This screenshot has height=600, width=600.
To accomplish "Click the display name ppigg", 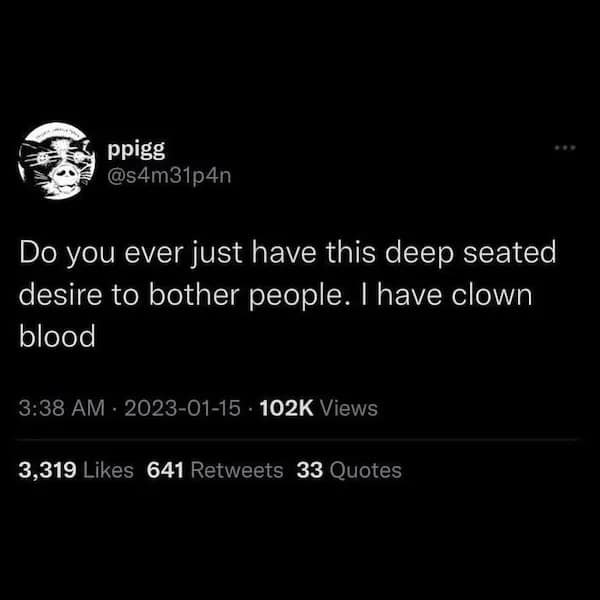I will click(x=136, y=149).
